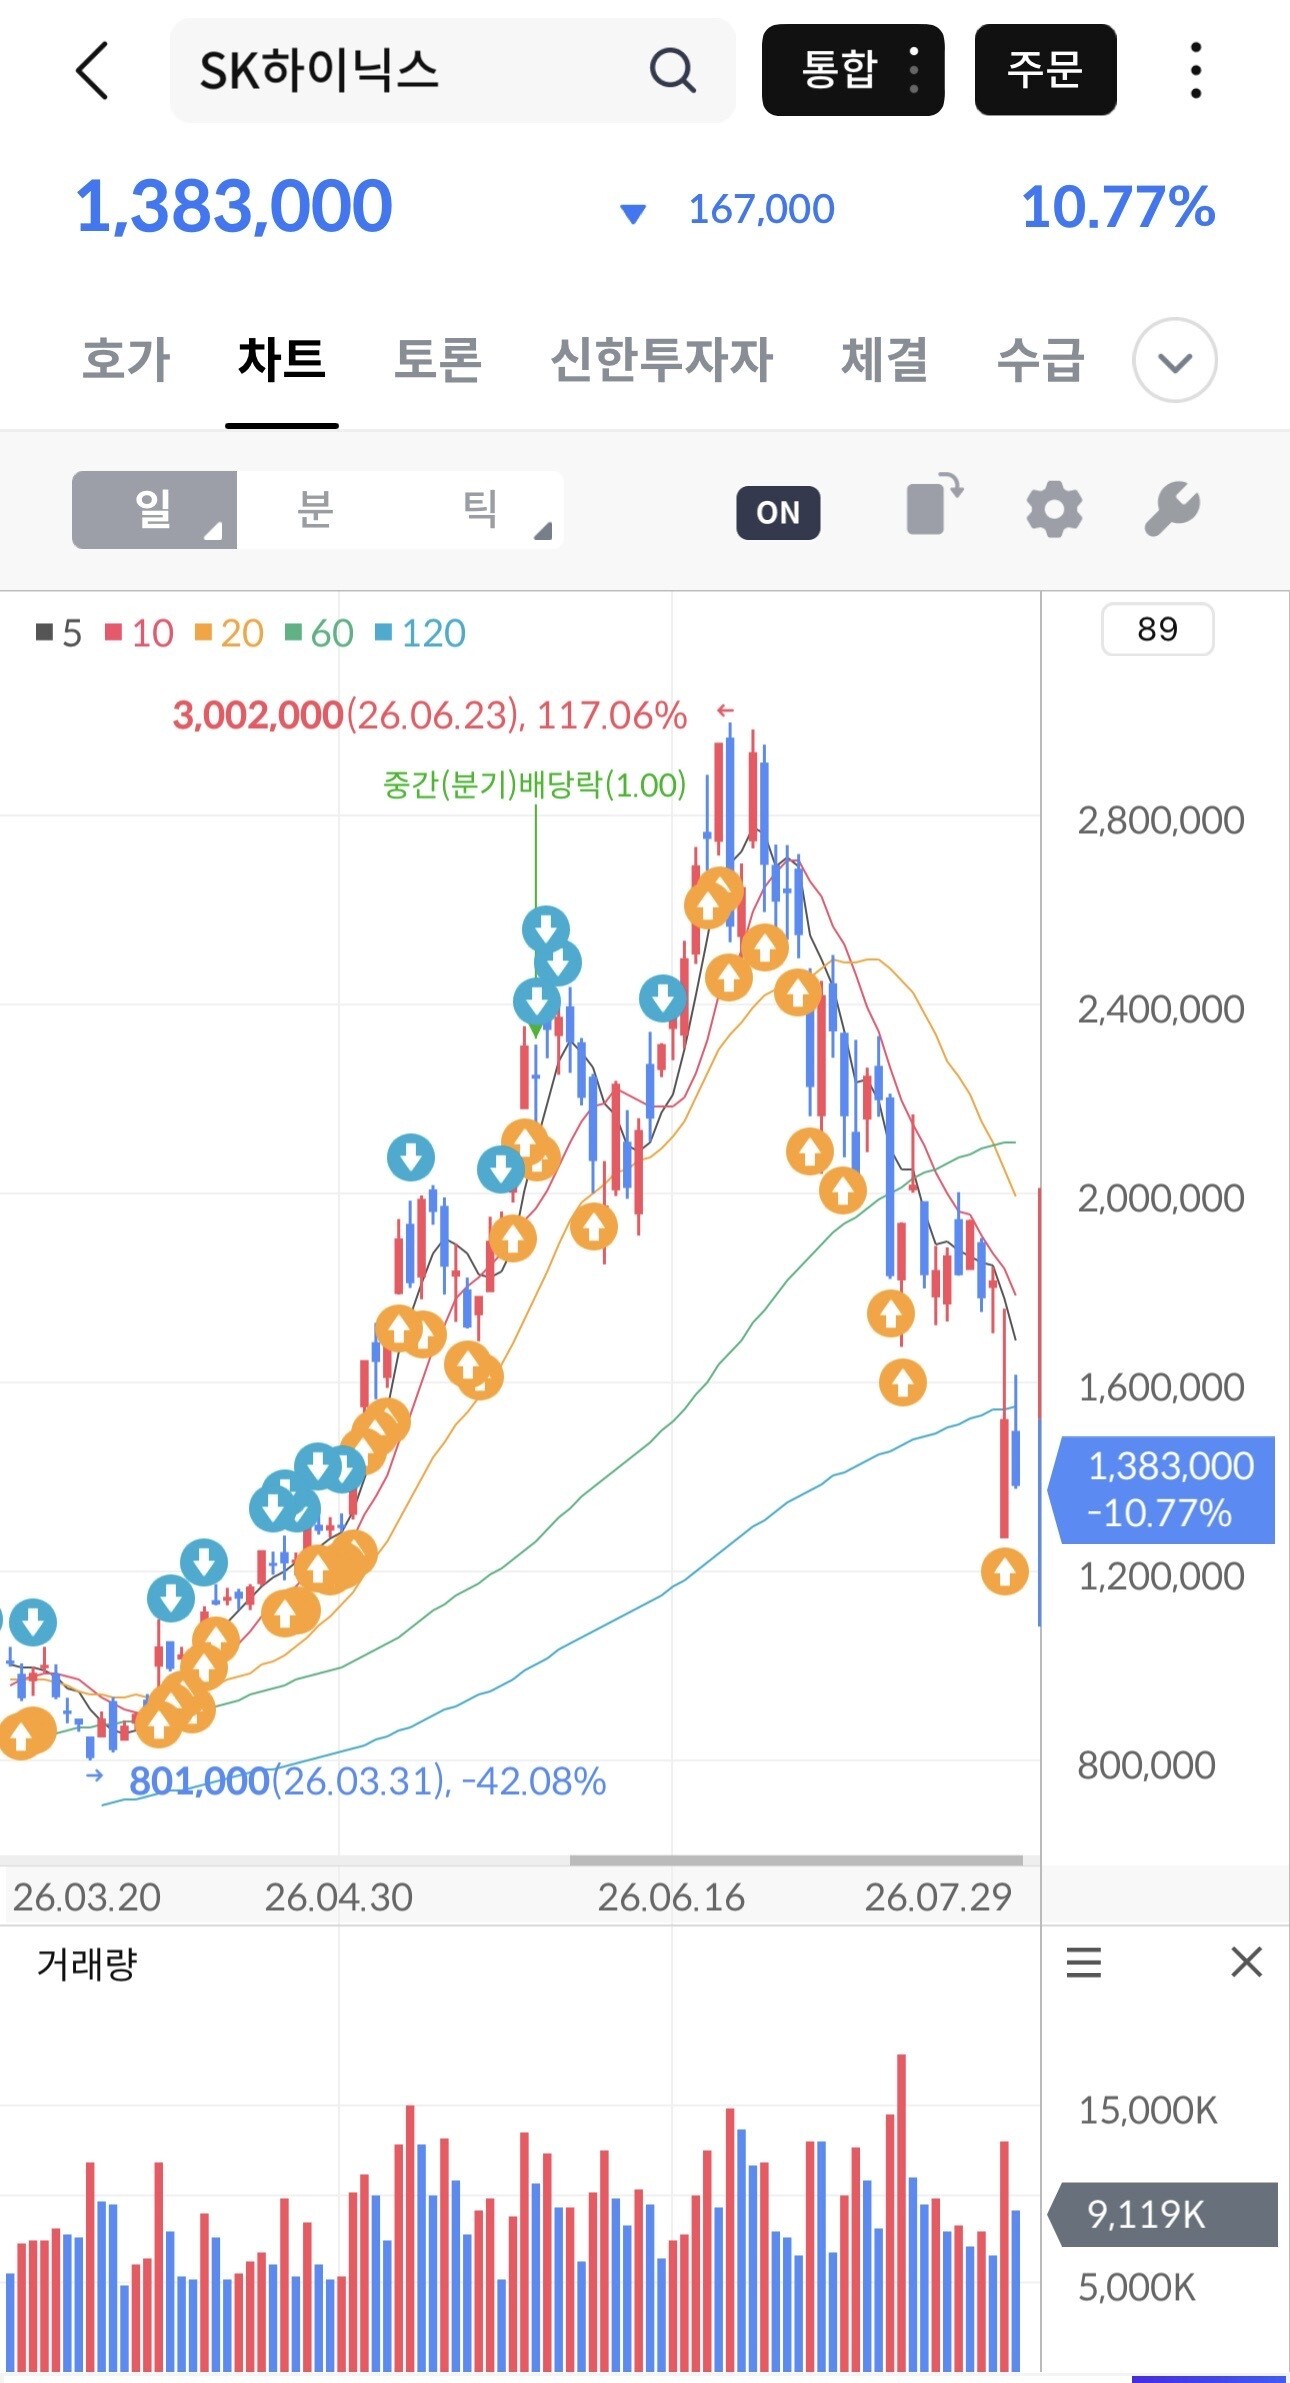The image size is (1290, 2383).
Task: Open the 통합 dropdown selector
Action: 853,70
